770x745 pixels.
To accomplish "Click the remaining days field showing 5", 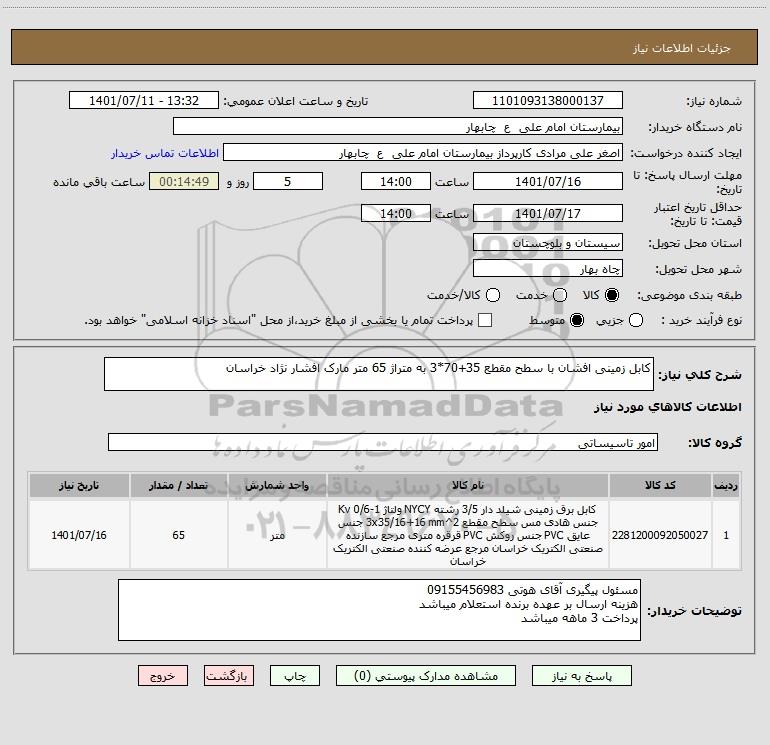I will [288, 181].
